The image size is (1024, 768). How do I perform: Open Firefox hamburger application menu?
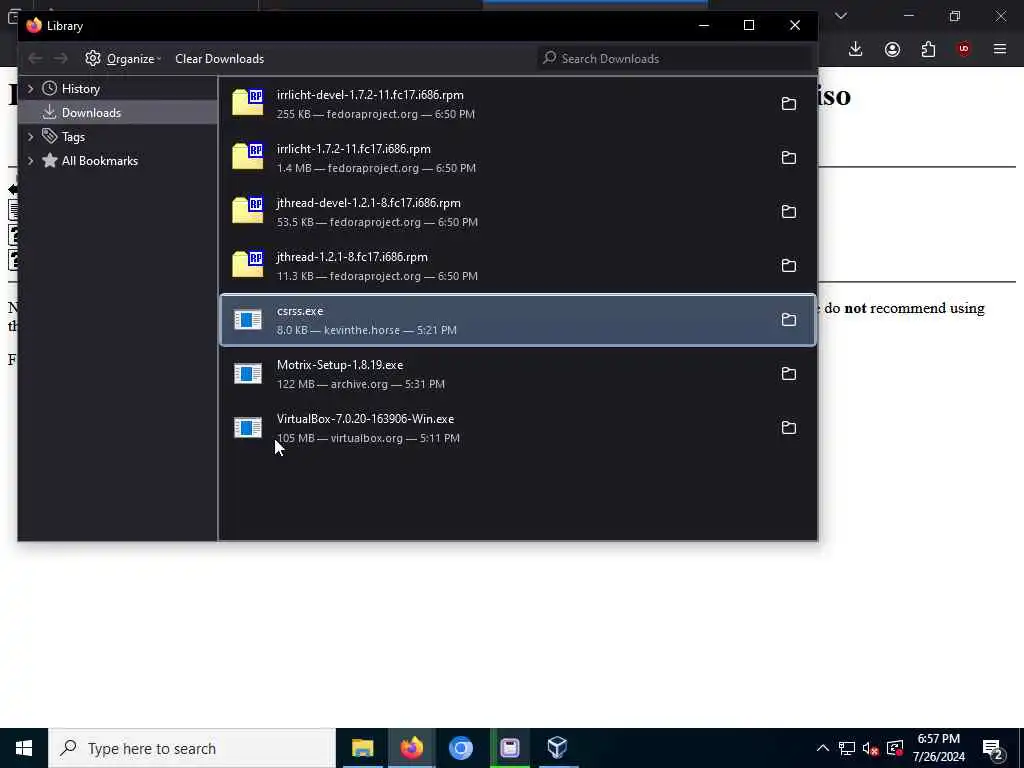(x=1000, y=49)
